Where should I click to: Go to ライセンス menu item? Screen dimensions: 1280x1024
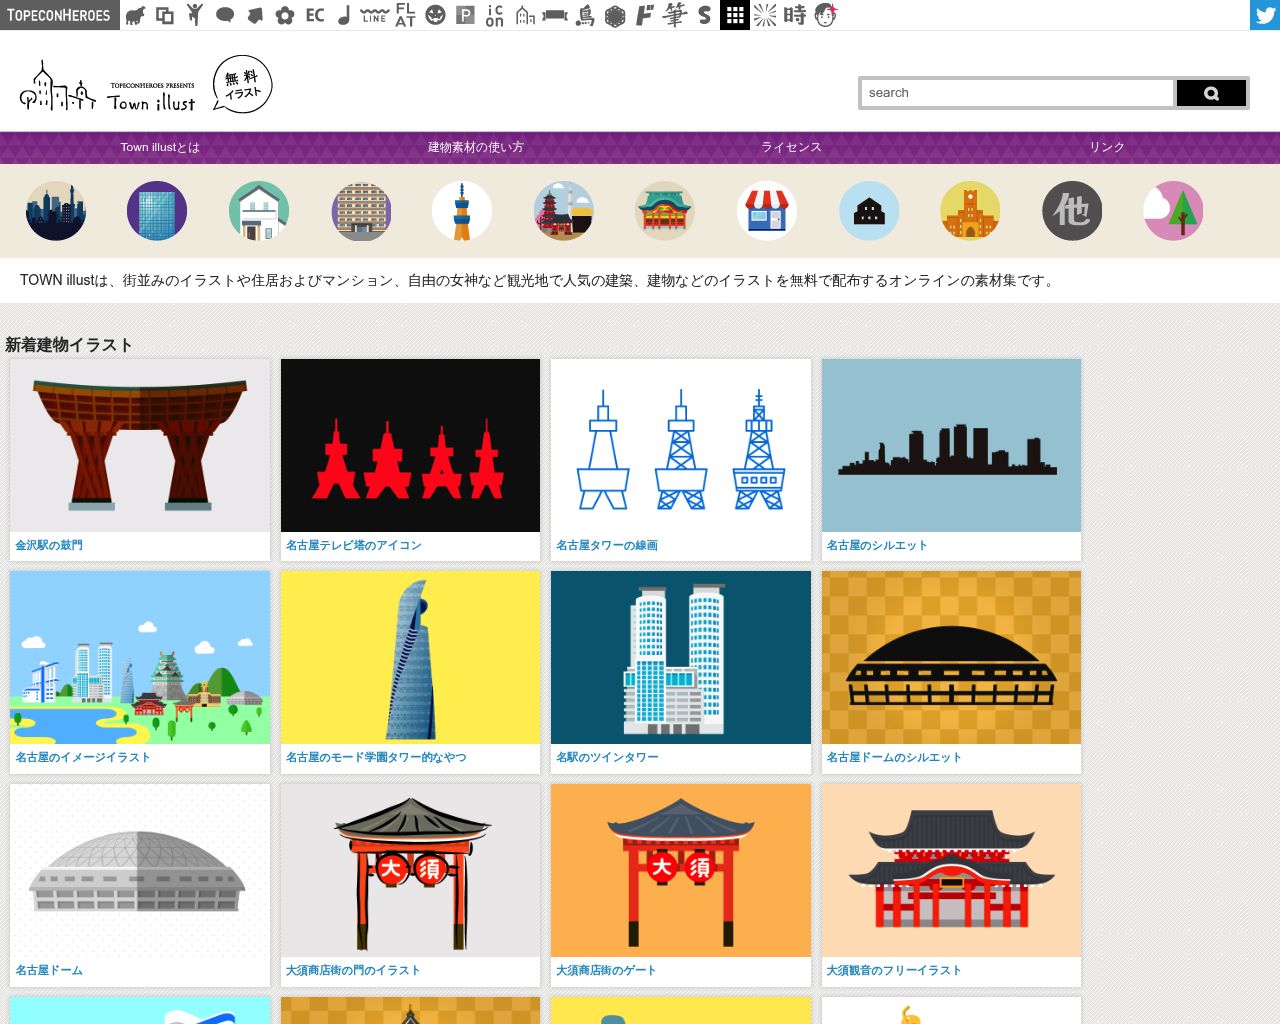point(791,147)
